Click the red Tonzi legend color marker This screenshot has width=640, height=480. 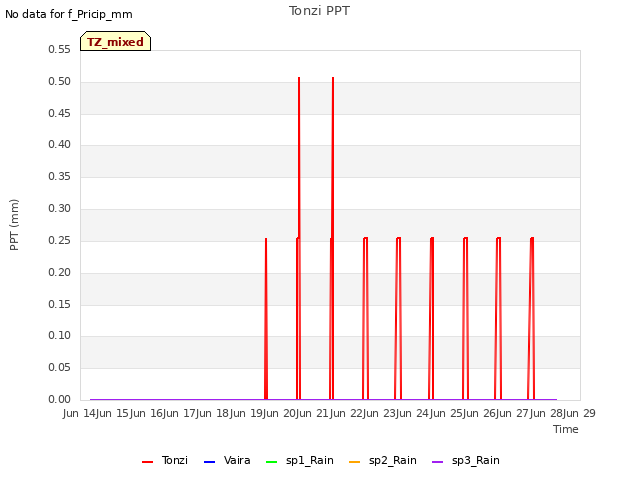tap(147, 462)
